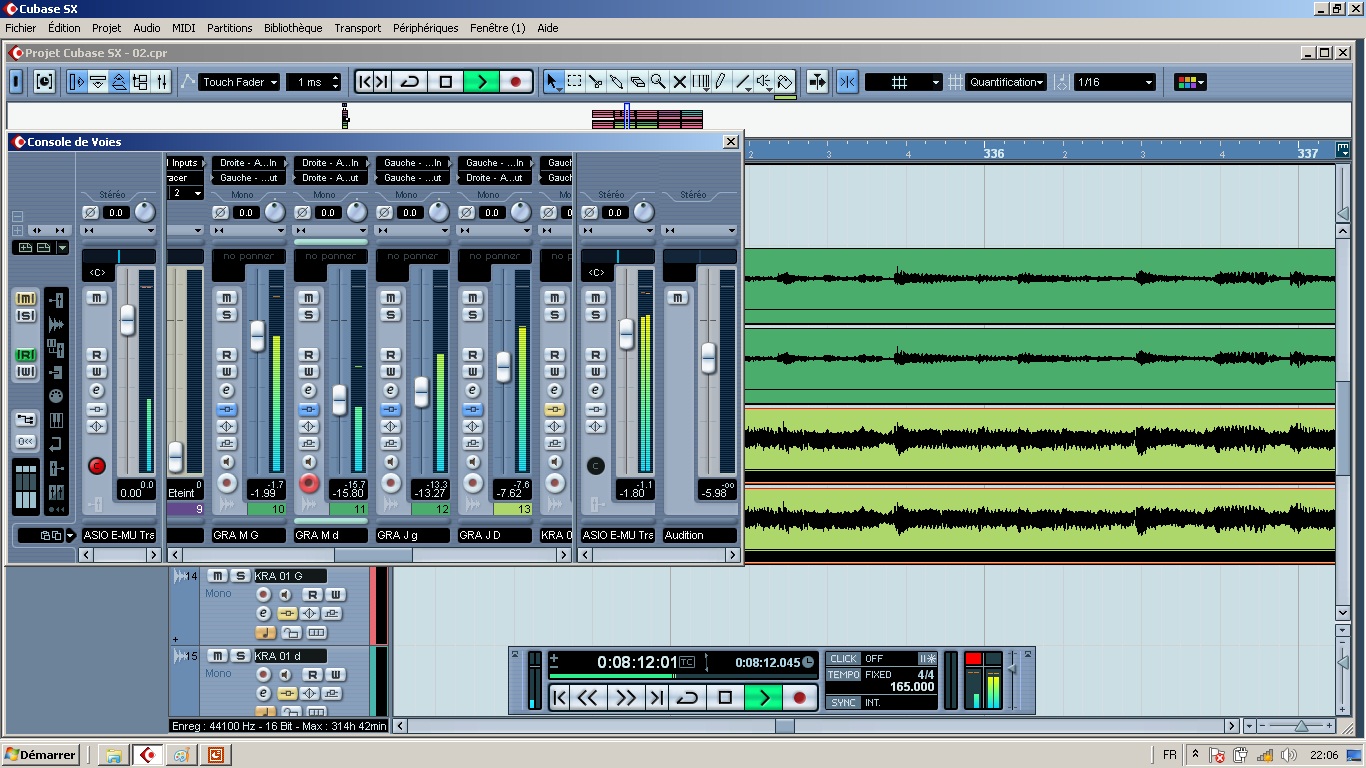Viewport: 1366px width, 768px height.
Task: Open the Périphériques menu
Action: (425, 28)
